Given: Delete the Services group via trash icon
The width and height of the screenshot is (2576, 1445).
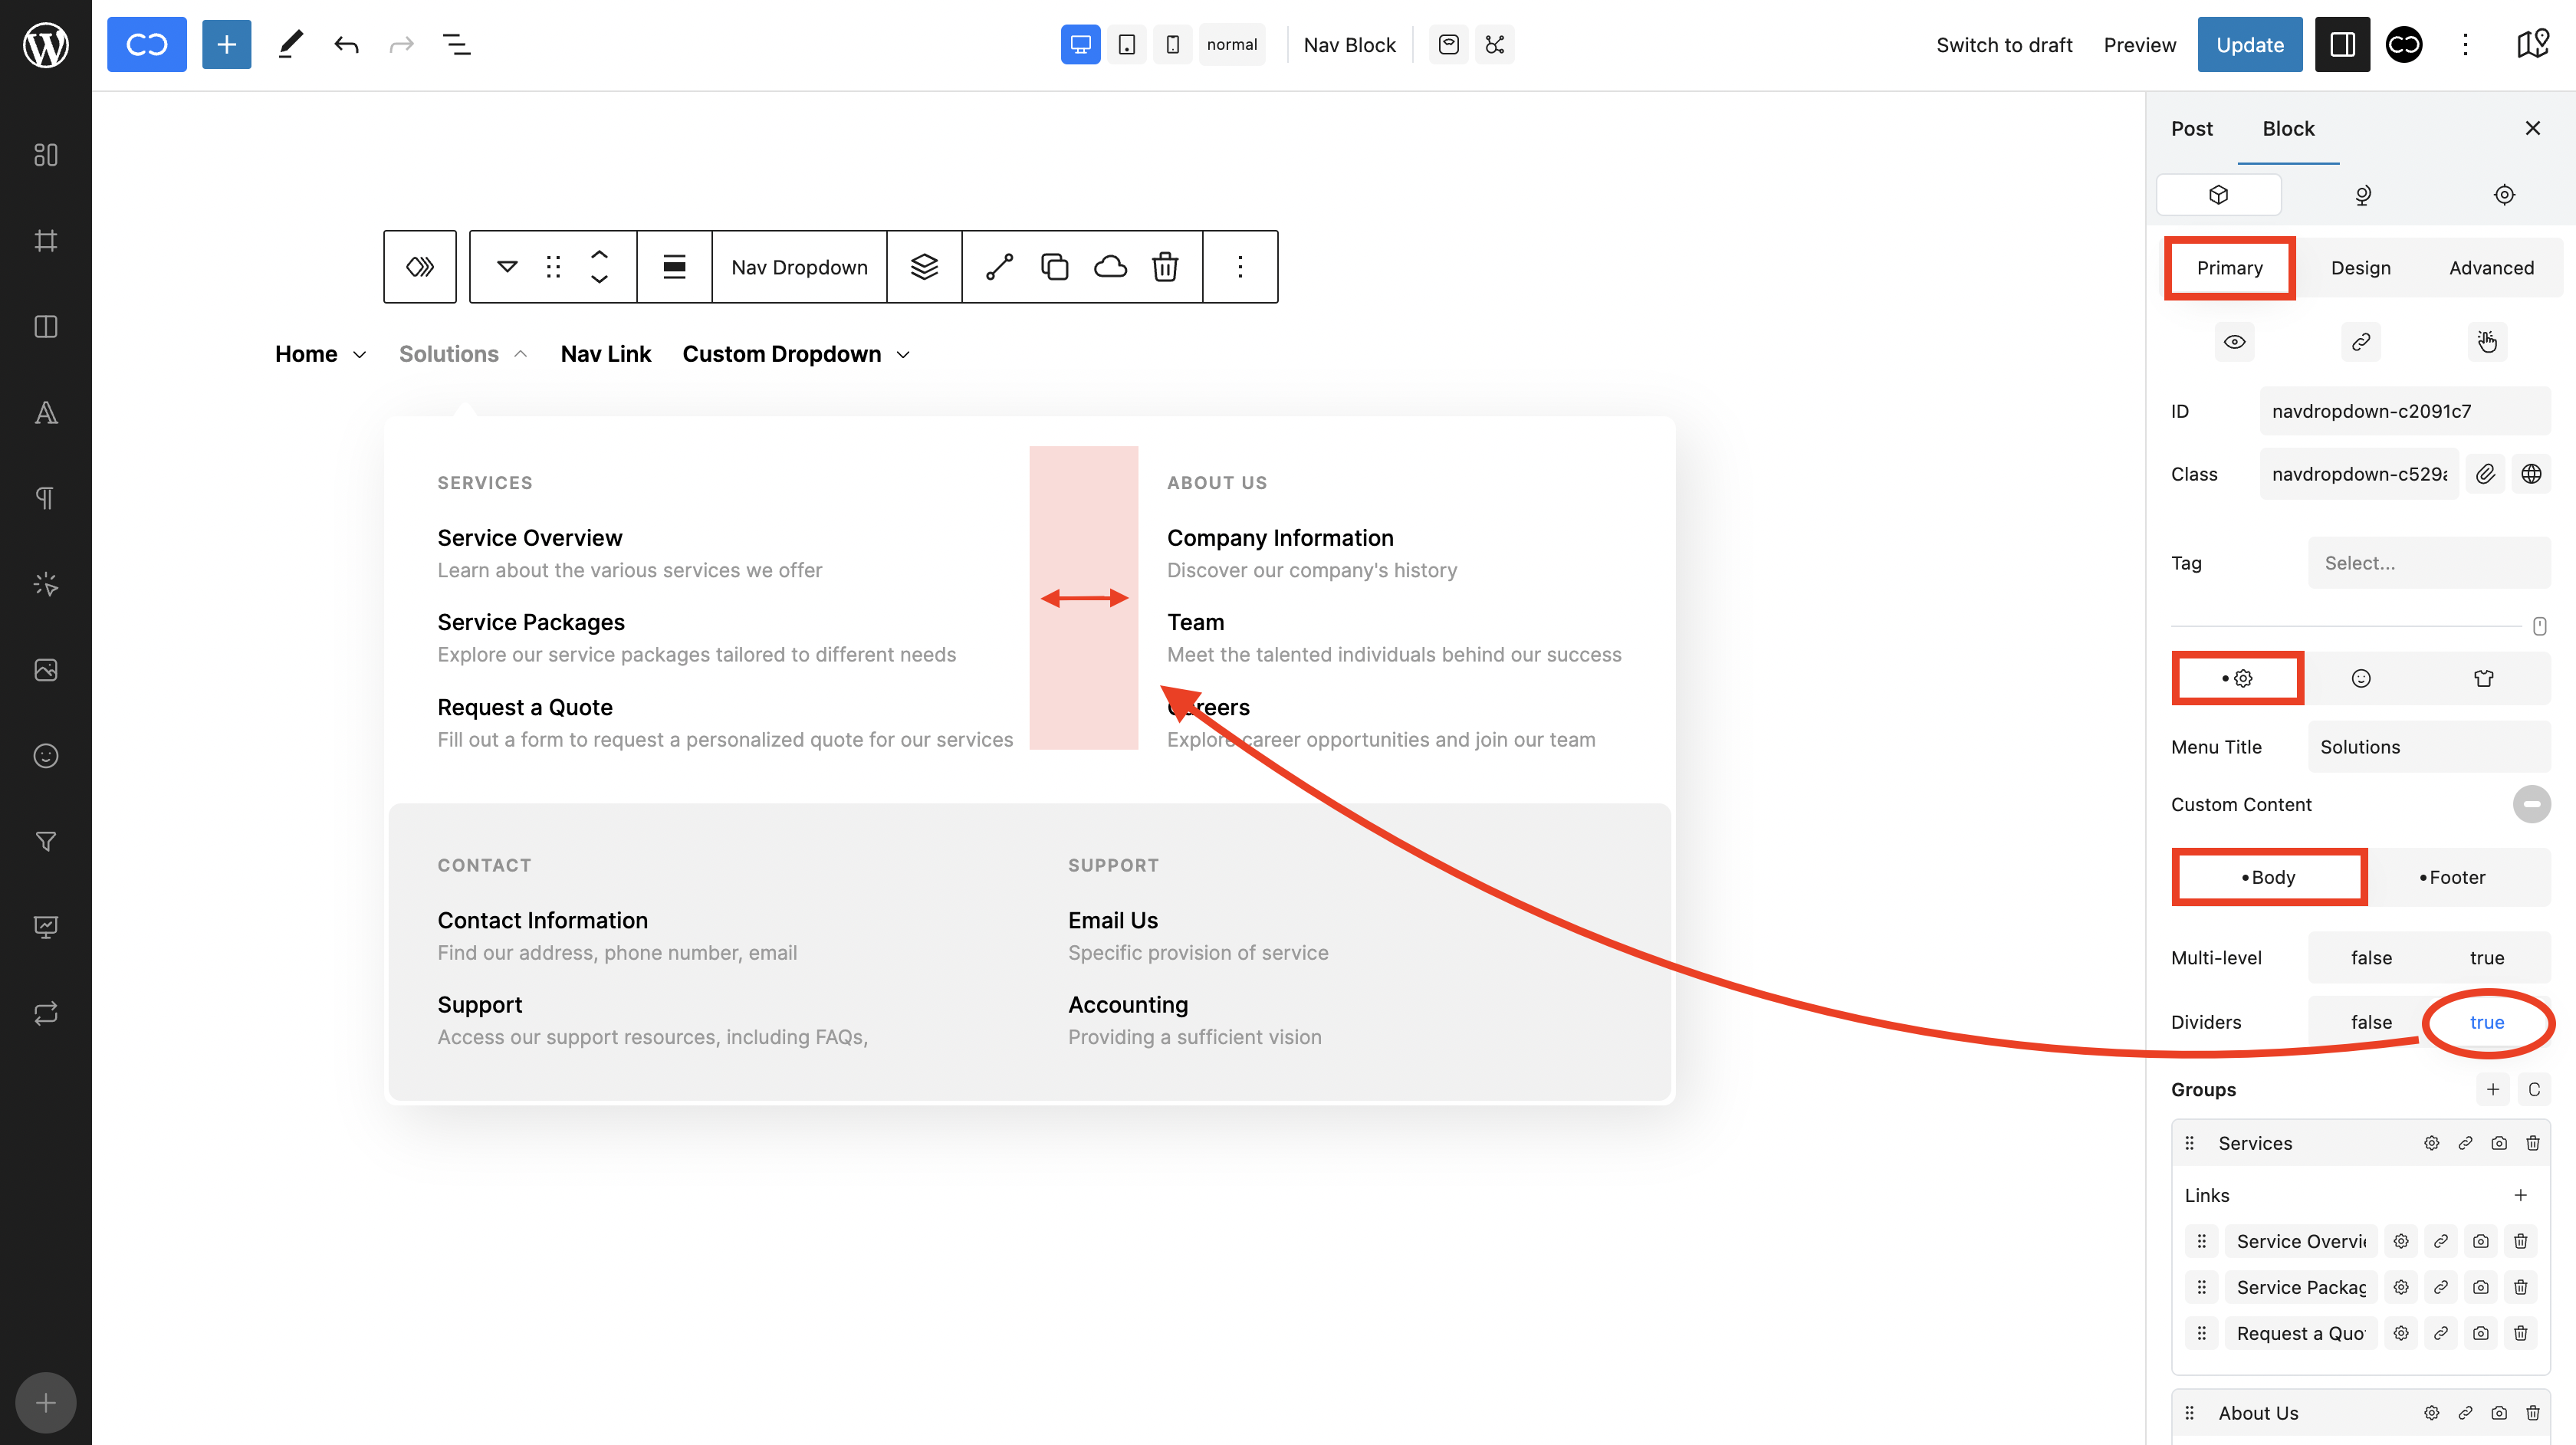Looking at the screenshot, I should tap(2532, 1143).
